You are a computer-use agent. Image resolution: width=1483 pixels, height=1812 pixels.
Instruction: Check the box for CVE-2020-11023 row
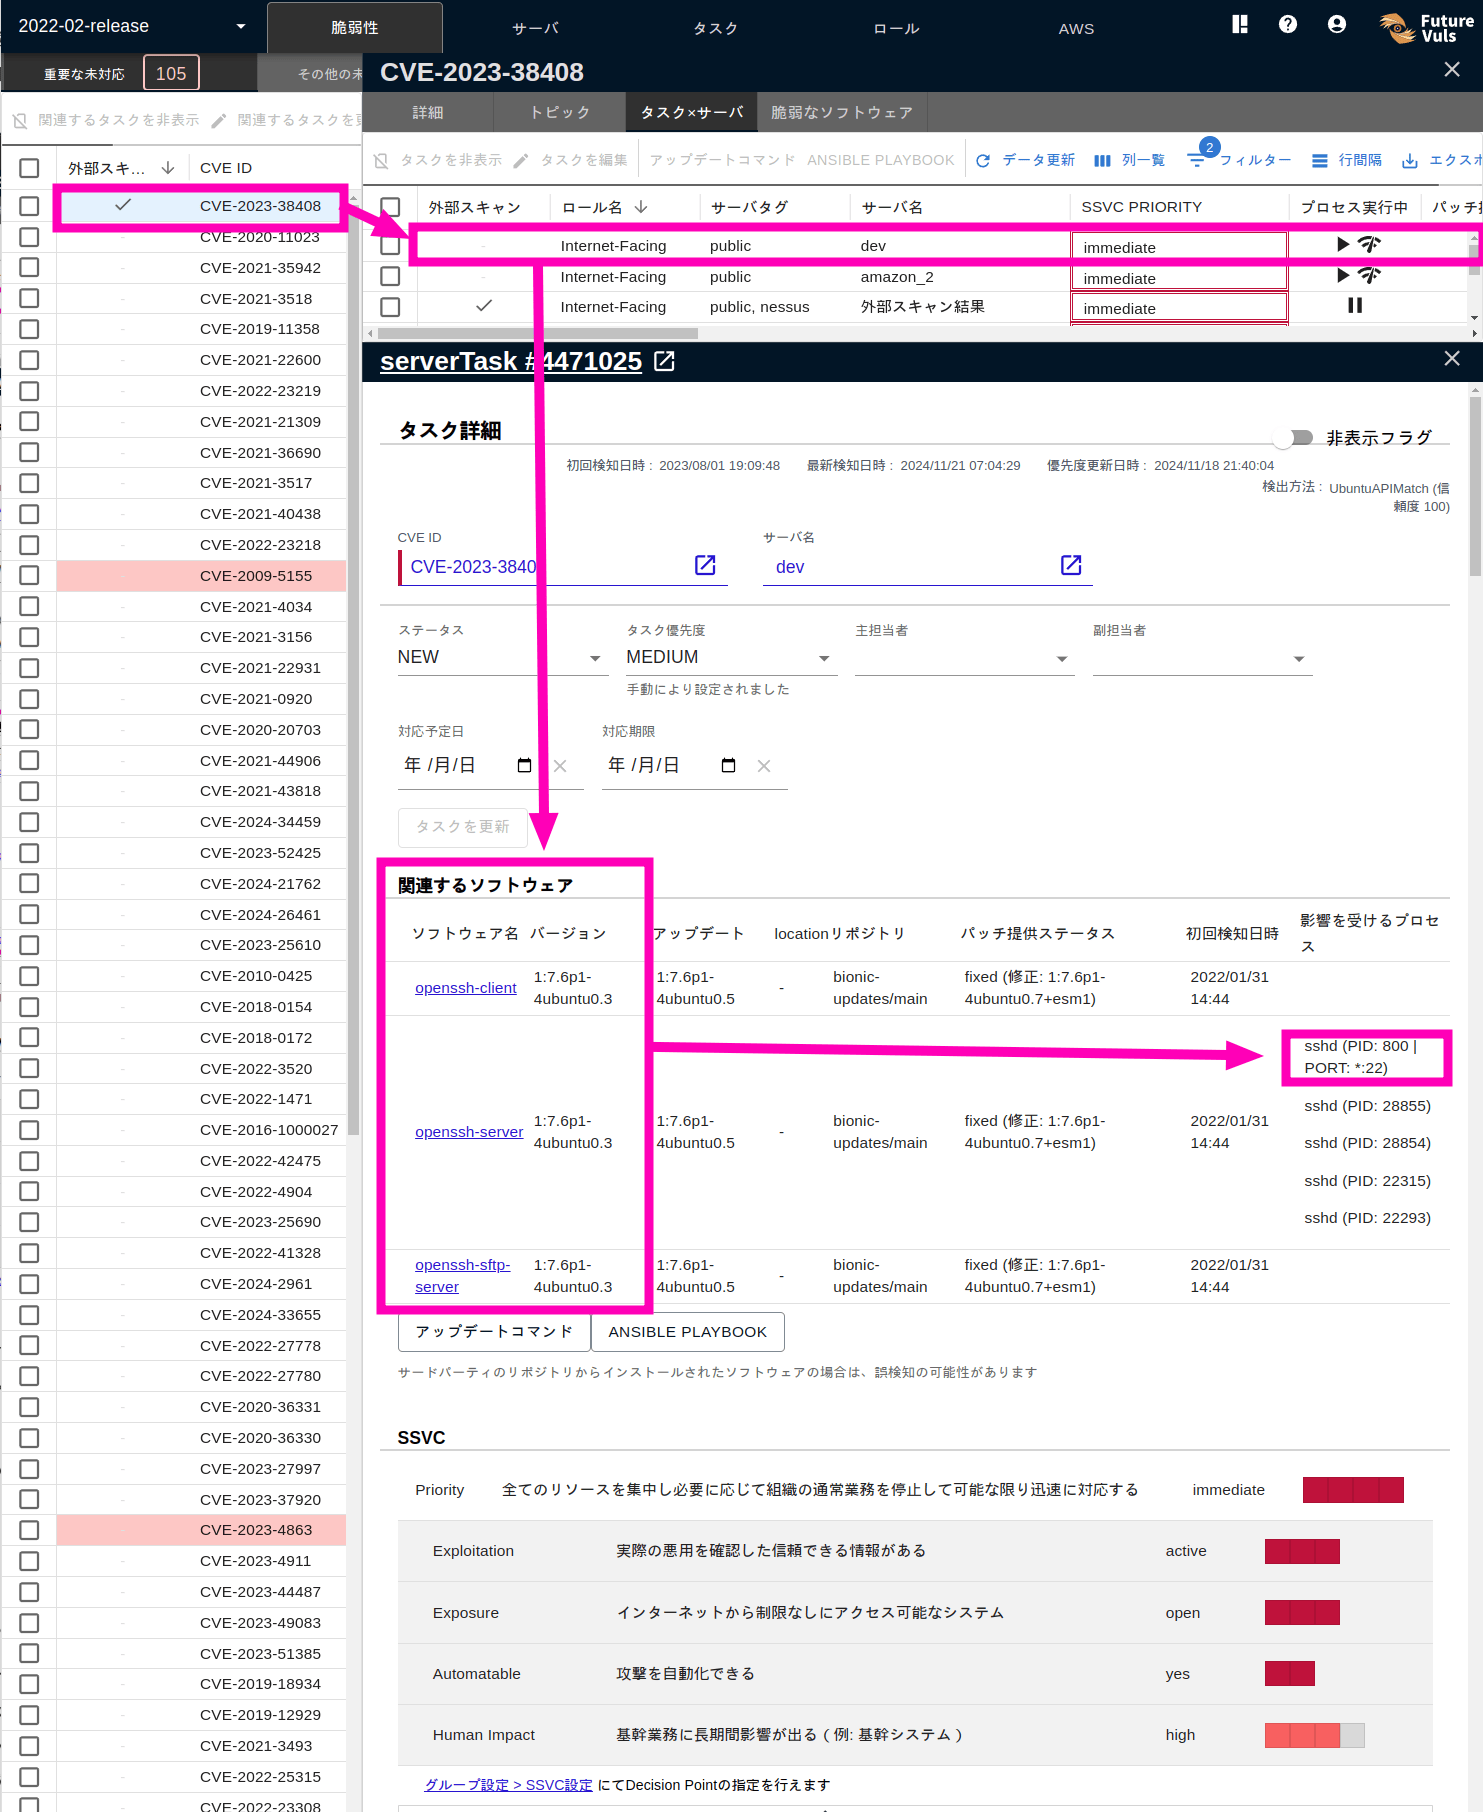point(29,237)
